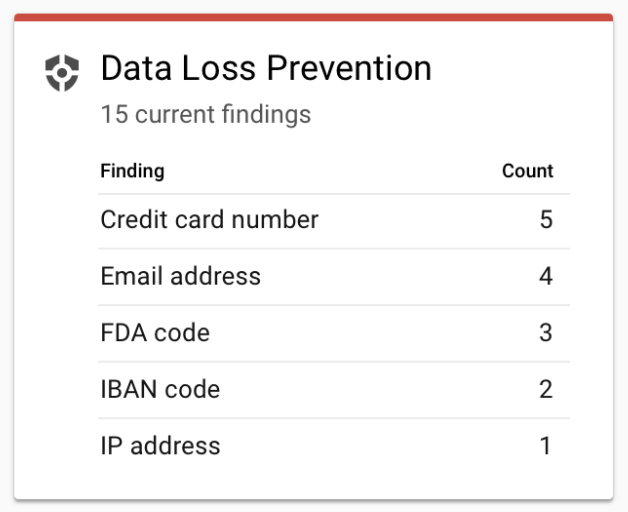The image size is (628, 512).
Task: Click the Data Loss Prevention shield icon
Action: pyautogui.click(x=62, y=73)
